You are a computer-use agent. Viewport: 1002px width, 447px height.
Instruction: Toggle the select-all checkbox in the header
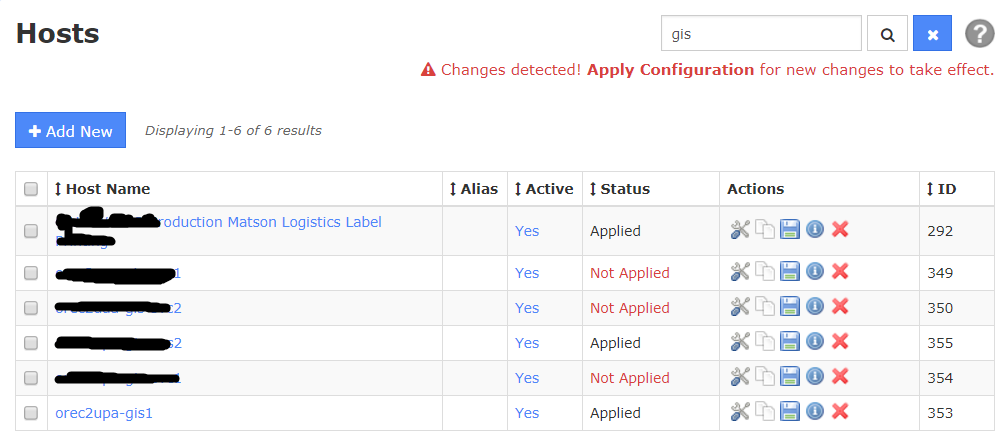pos(31,189)
